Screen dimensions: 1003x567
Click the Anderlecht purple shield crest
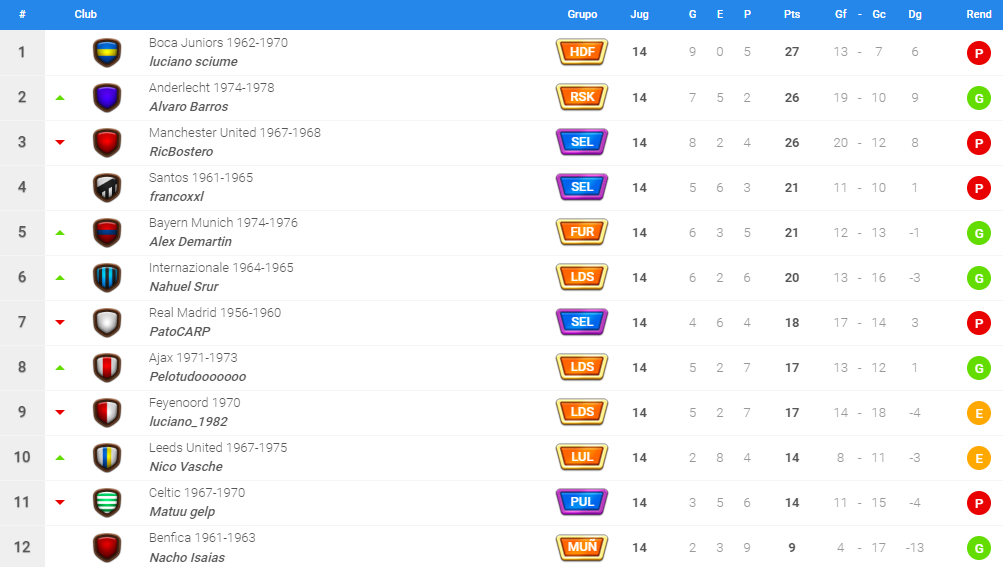coord(107,98)
